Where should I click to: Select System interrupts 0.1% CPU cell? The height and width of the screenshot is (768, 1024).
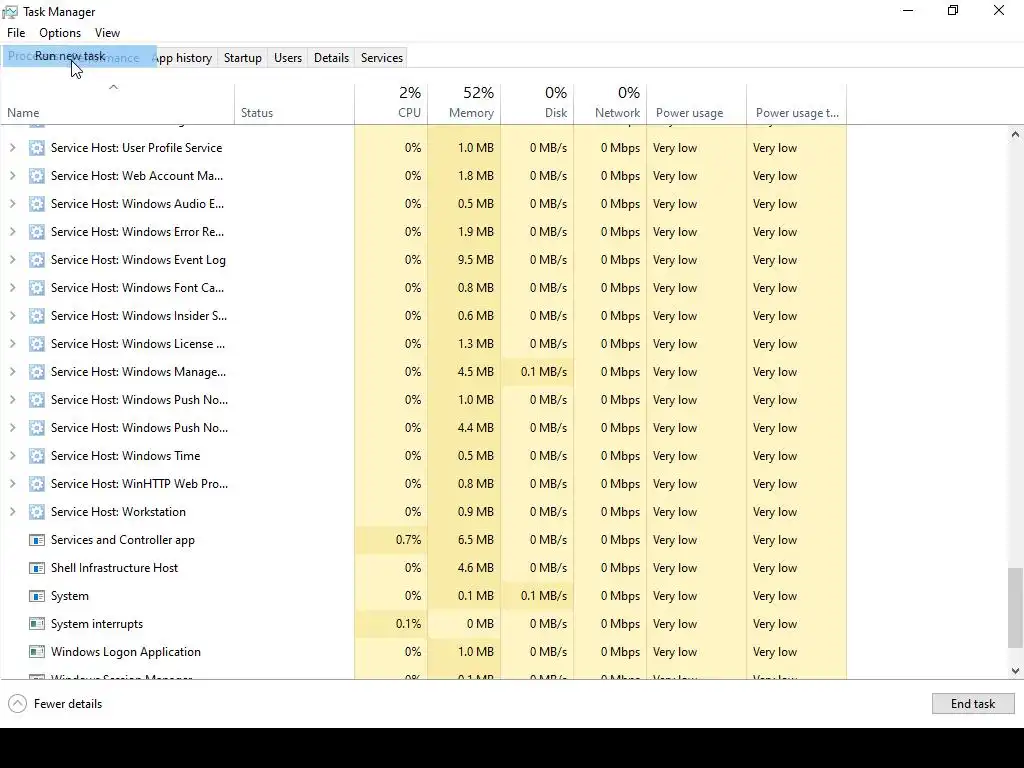(x=391, y=624)
